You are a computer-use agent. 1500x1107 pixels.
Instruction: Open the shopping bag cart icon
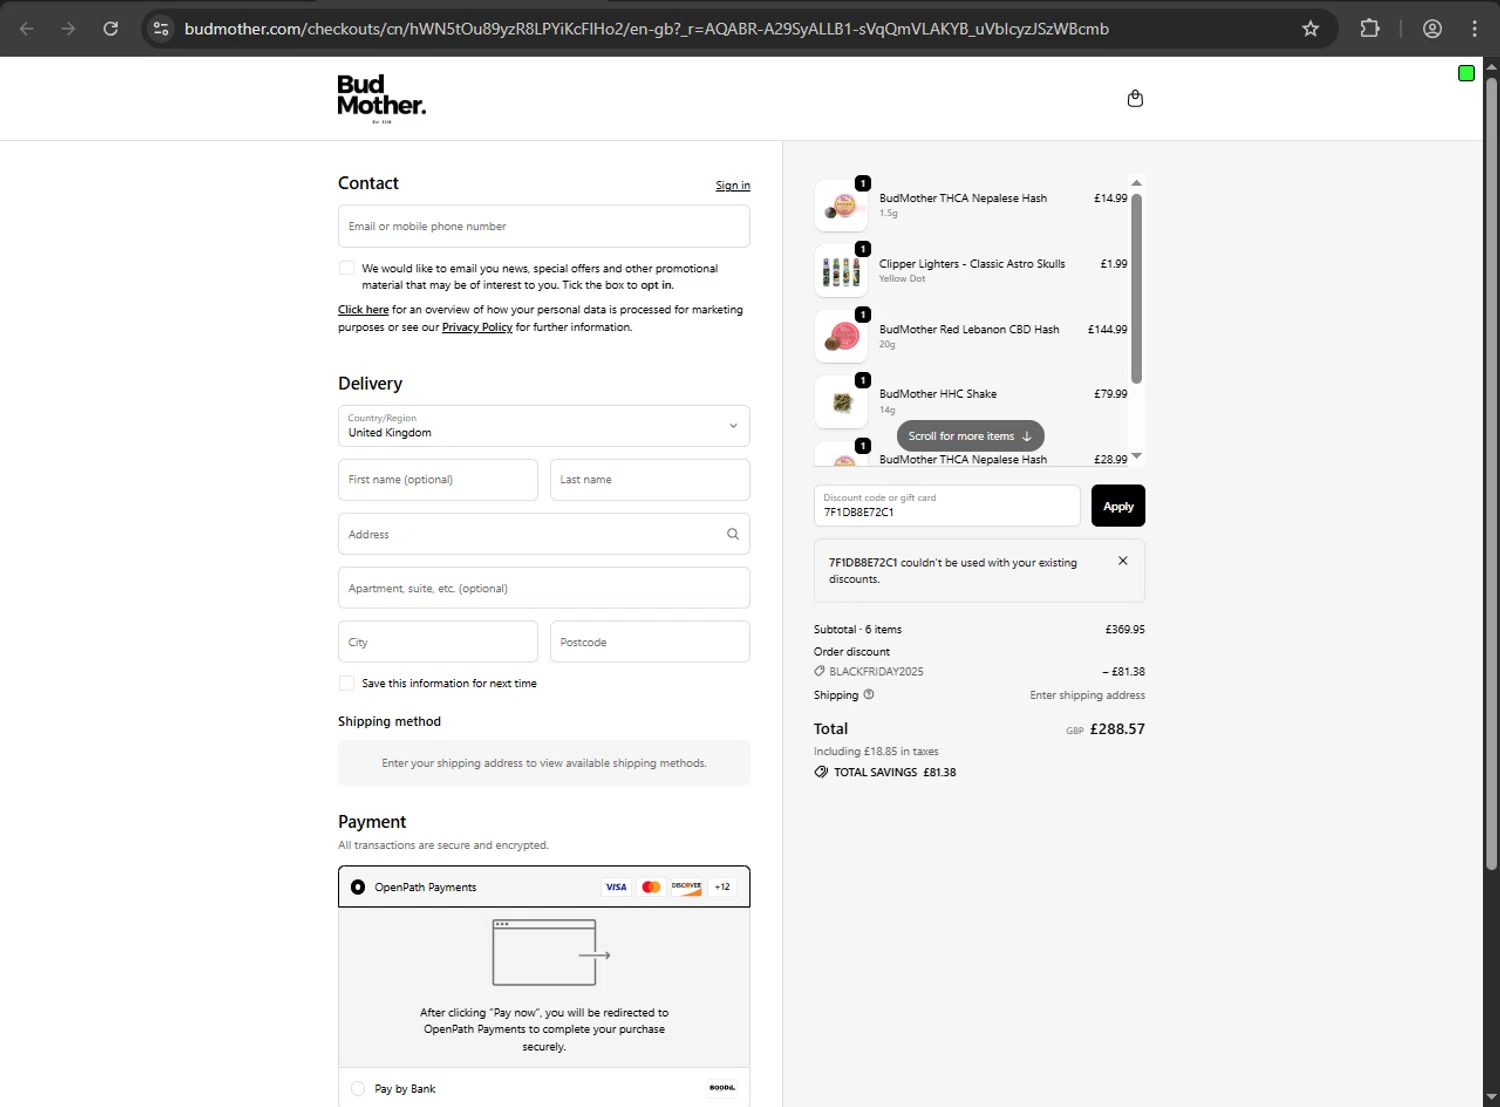click(1135, 98)
